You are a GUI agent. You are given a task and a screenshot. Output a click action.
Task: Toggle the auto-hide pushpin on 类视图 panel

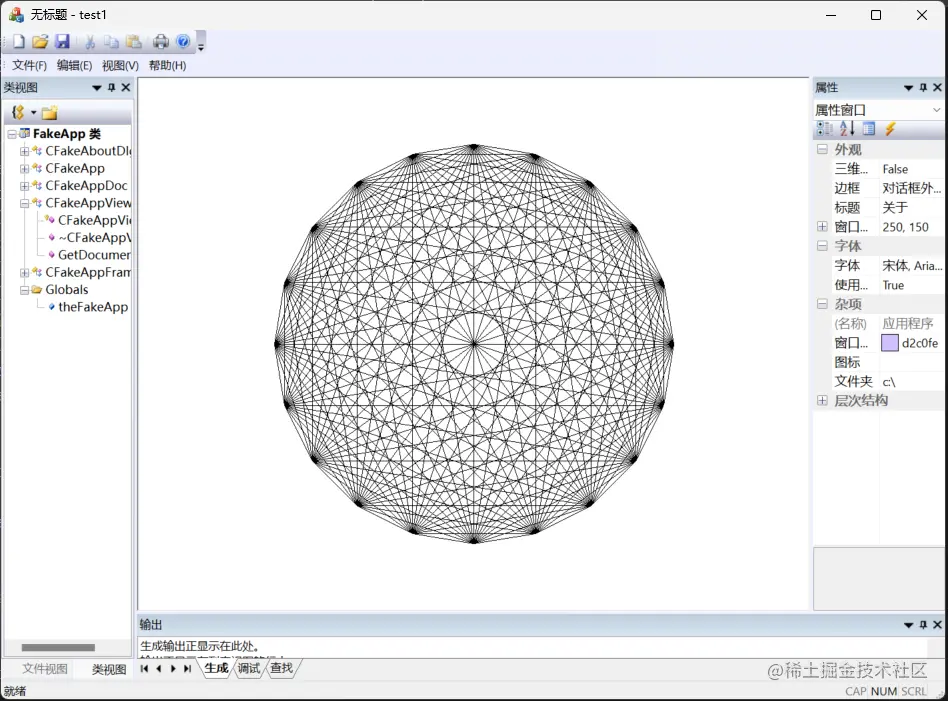pos(110,87)
